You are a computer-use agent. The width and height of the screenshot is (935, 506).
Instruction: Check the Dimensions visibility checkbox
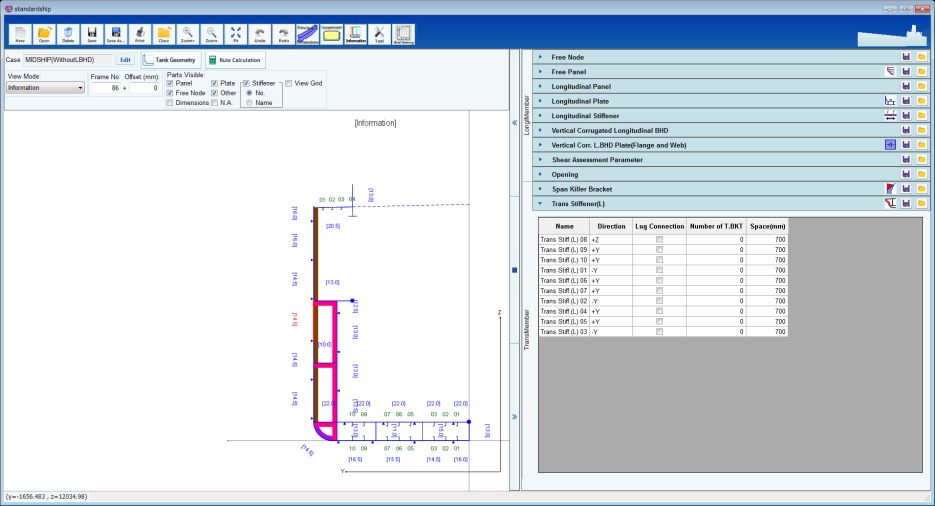(170, 102)
